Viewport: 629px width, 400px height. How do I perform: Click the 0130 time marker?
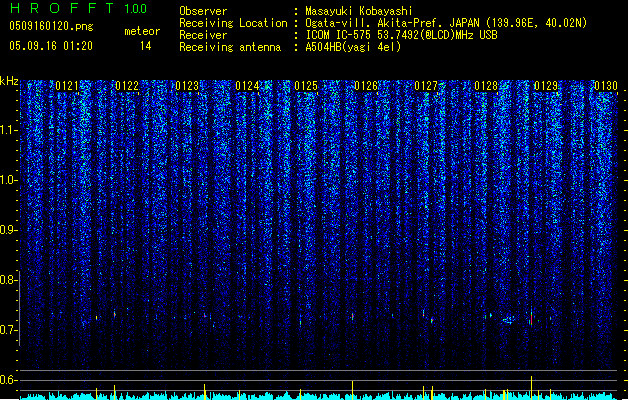click(606, 86)
